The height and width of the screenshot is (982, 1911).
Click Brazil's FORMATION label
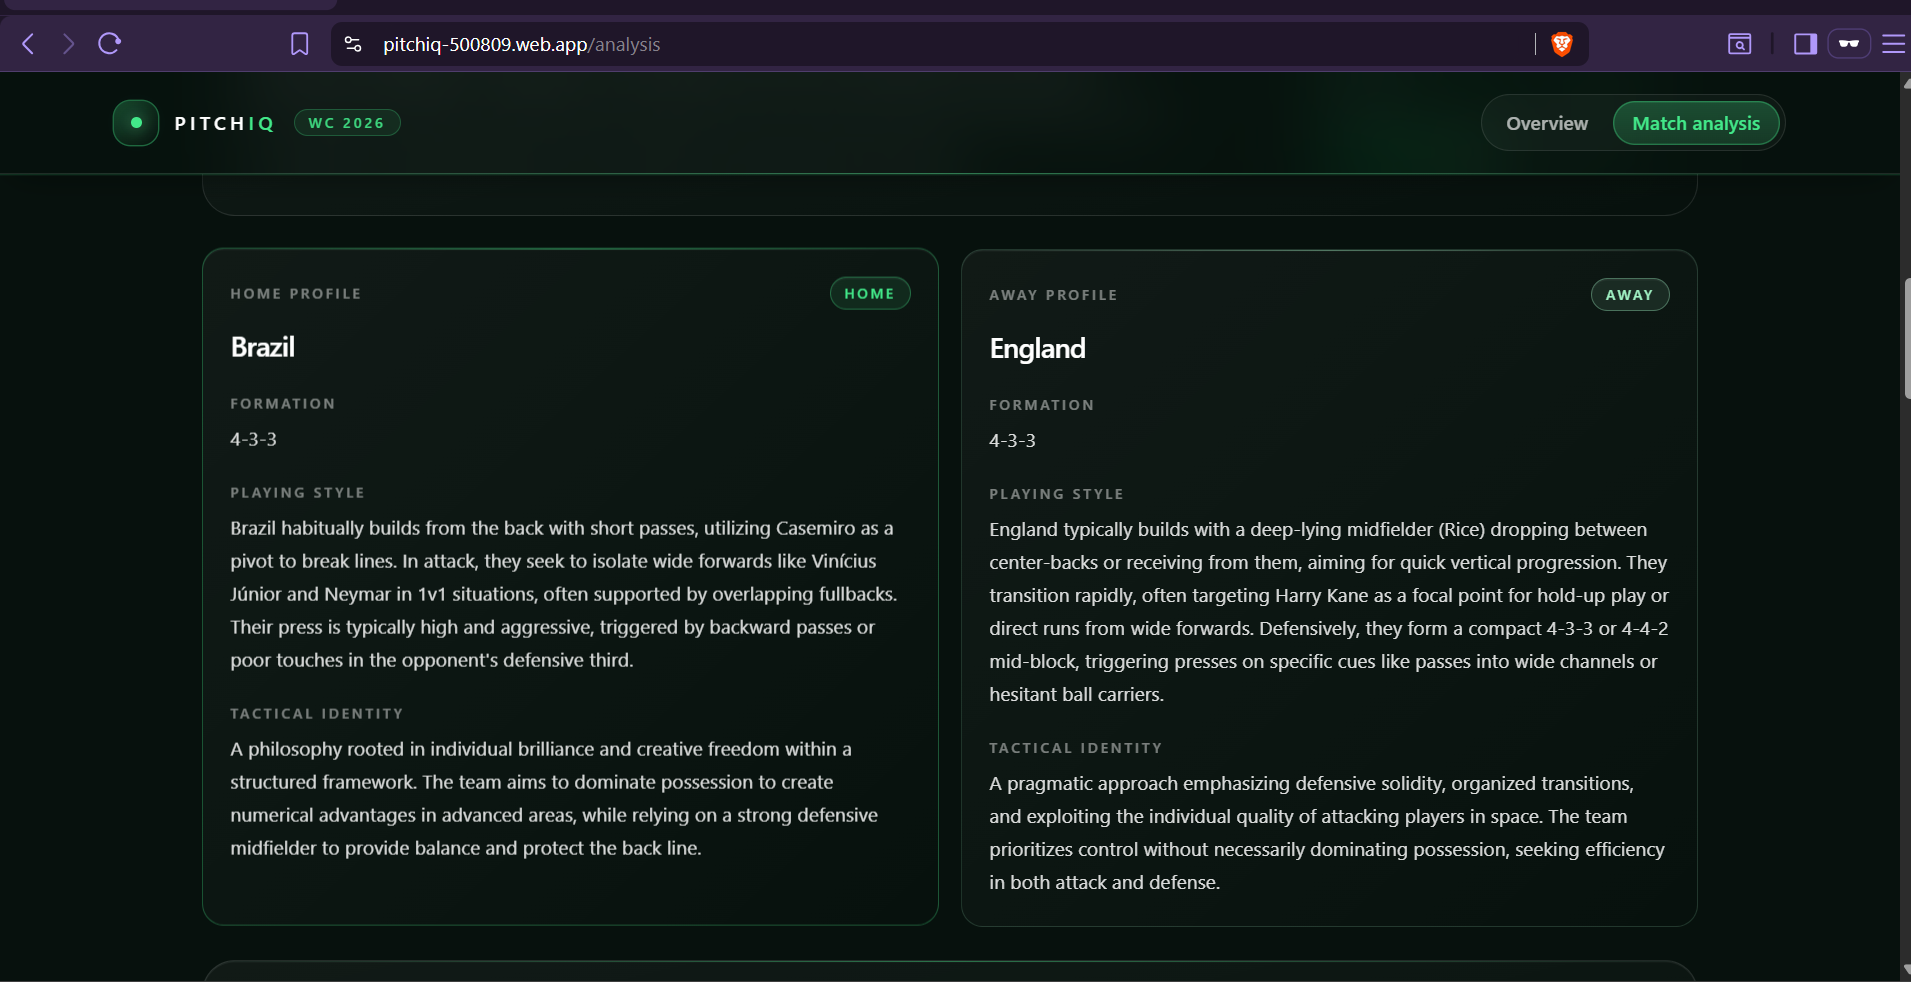pos(283,404)
